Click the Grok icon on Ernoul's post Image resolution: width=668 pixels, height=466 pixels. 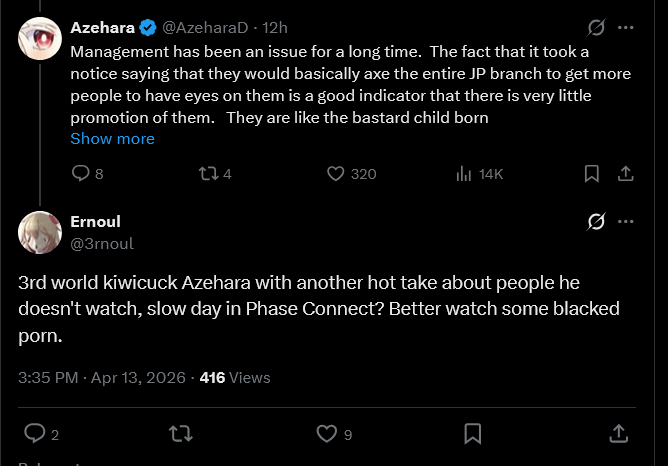point(597,222)
